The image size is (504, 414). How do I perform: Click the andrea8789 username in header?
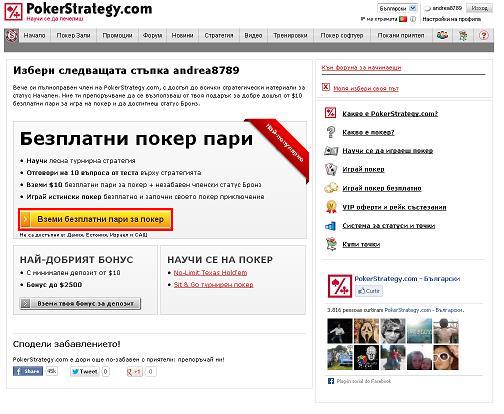447,8
